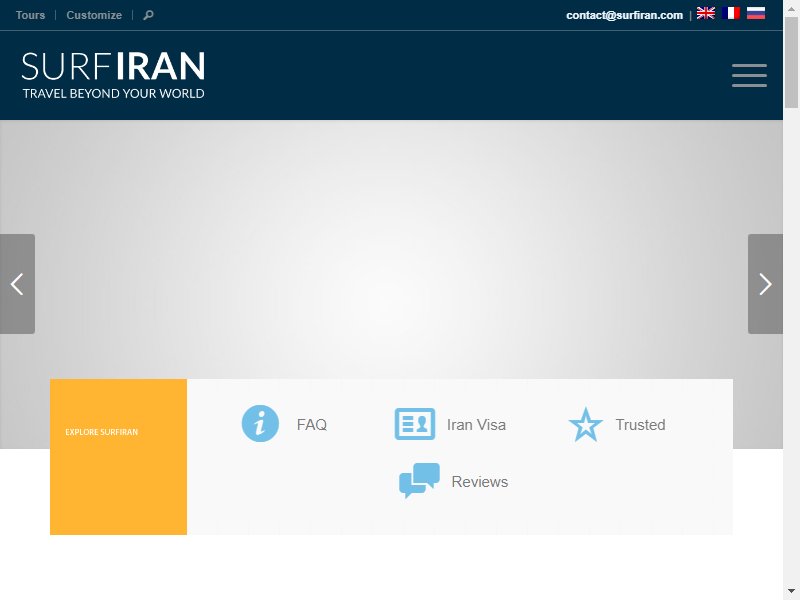Open the Tours menu item
This screenshot has width=800, height=600.
(31, 15)
